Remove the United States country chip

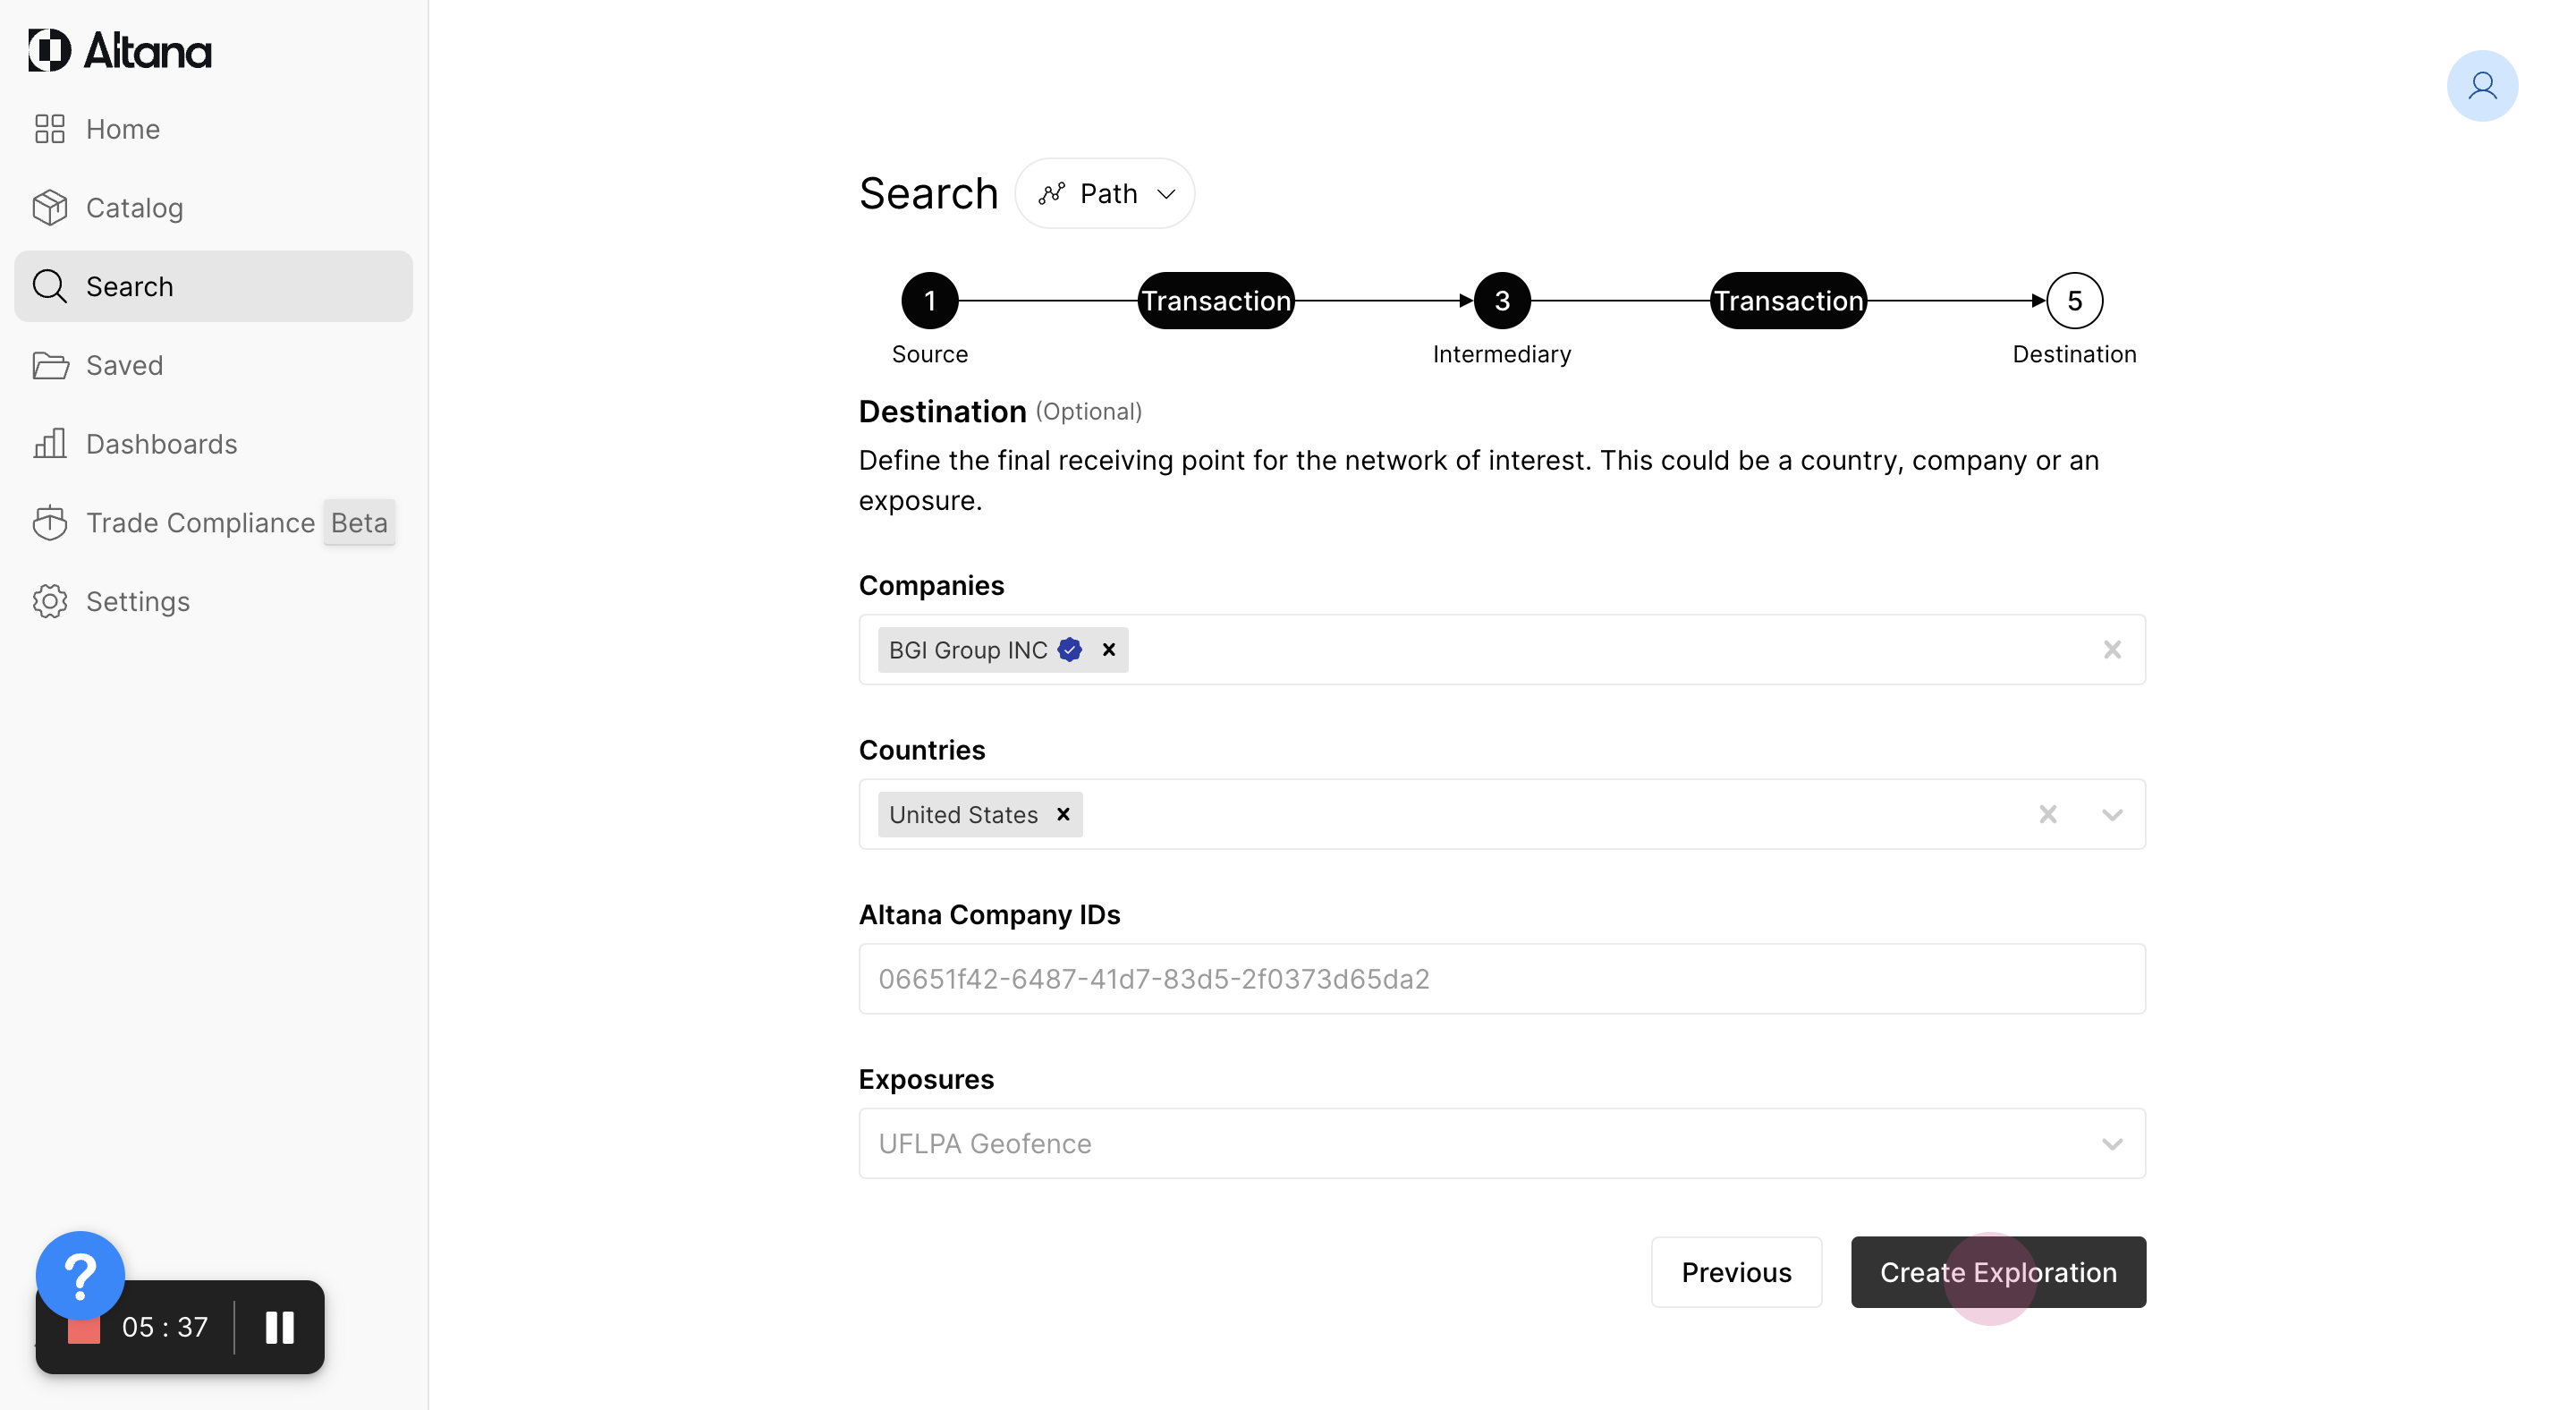1063,814
